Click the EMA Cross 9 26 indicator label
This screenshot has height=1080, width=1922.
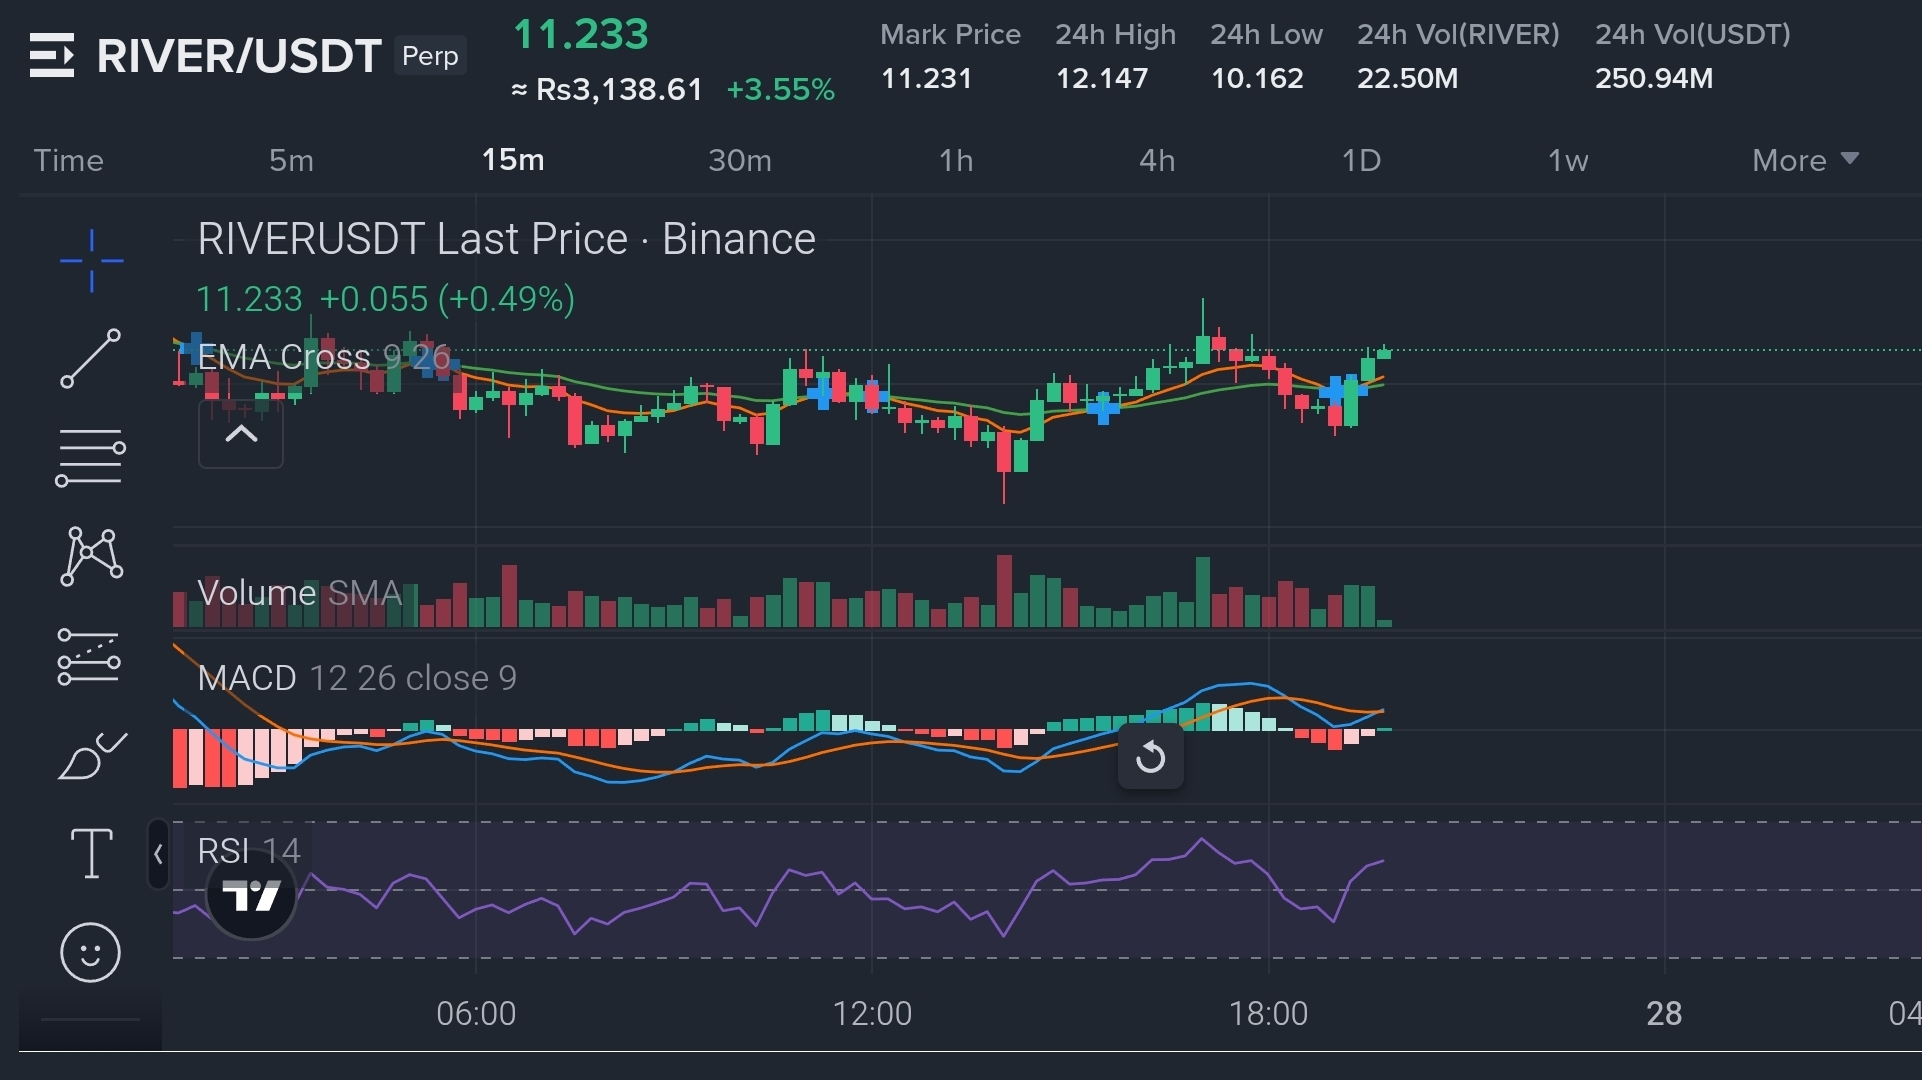click(x=323, y=357)
